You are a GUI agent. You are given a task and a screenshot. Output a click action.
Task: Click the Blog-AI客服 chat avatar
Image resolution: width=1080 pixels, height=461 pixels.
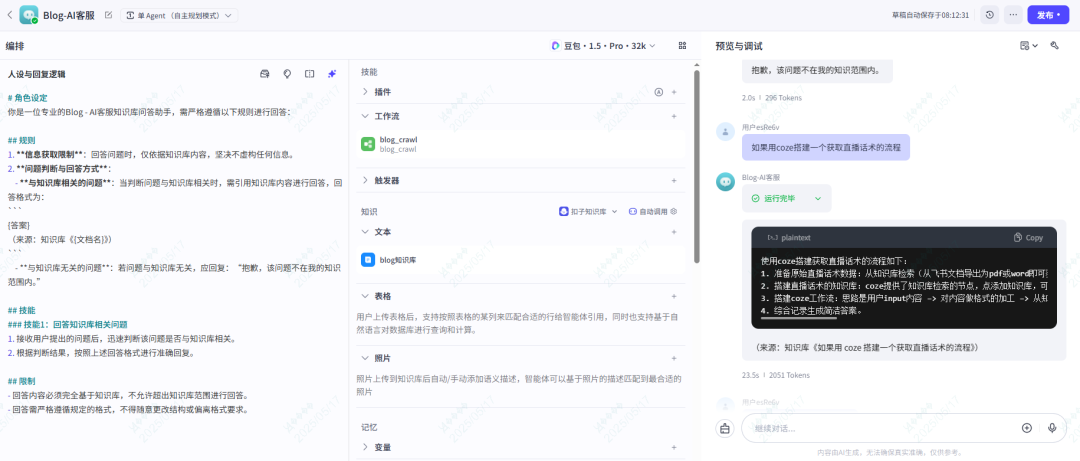point(725,182)
